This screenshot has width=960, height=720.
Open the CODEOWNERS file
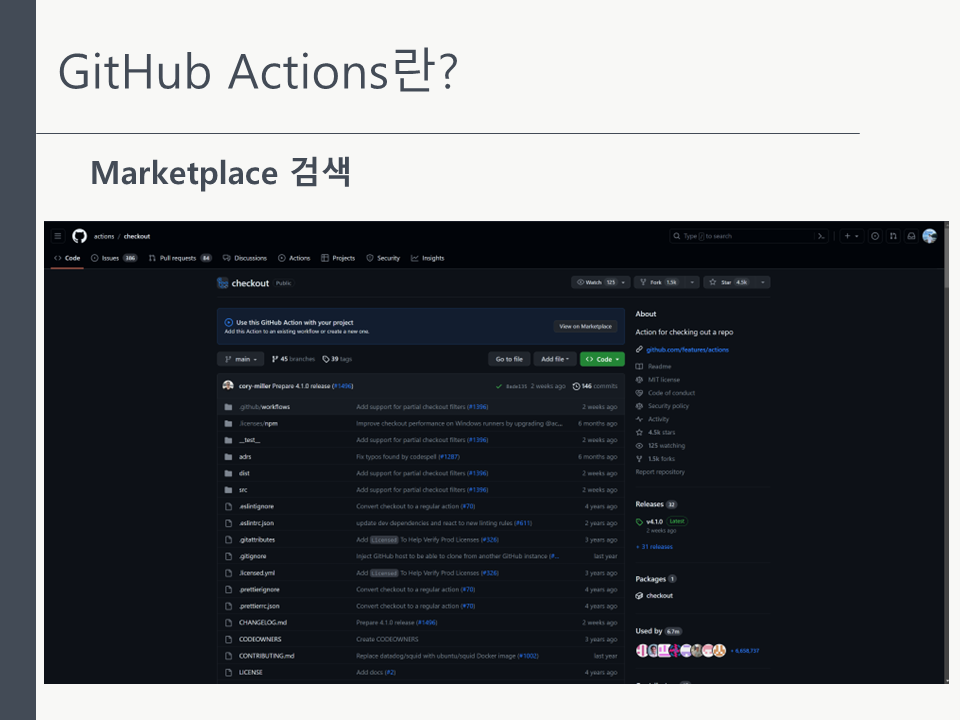[260, 639]
